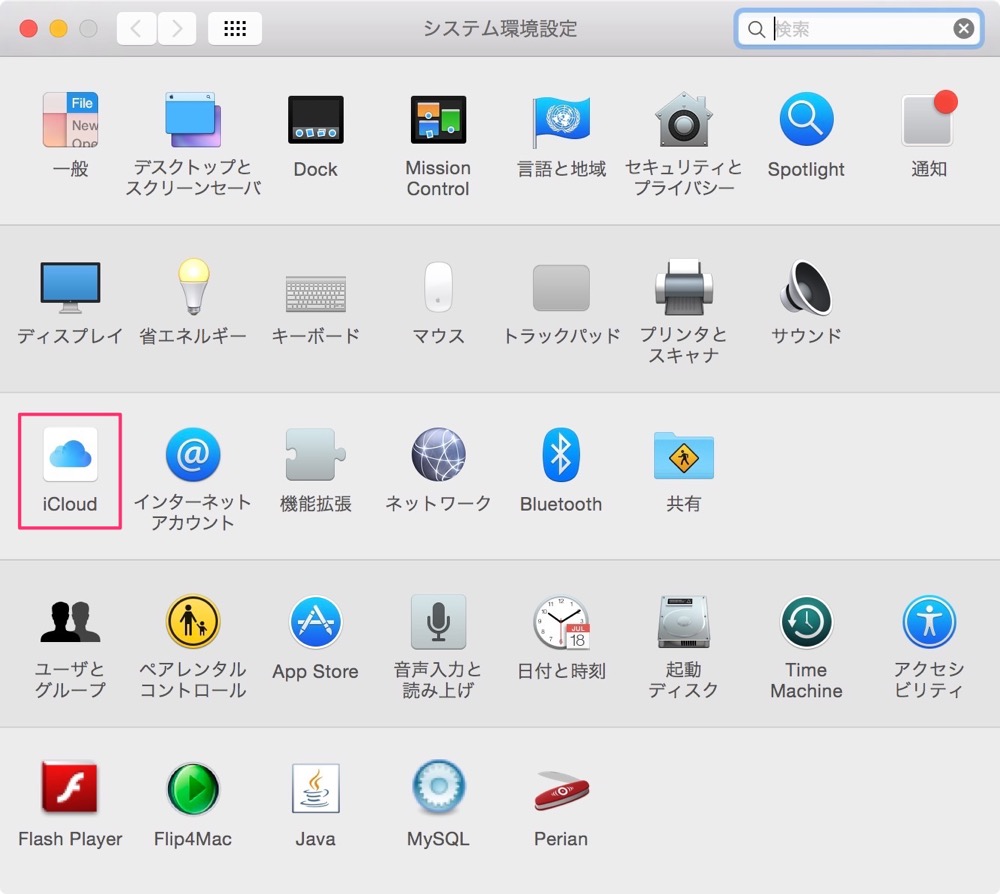Open マウス mouse preferences
The image size is (1000, 894).
[x=438, y=287]
